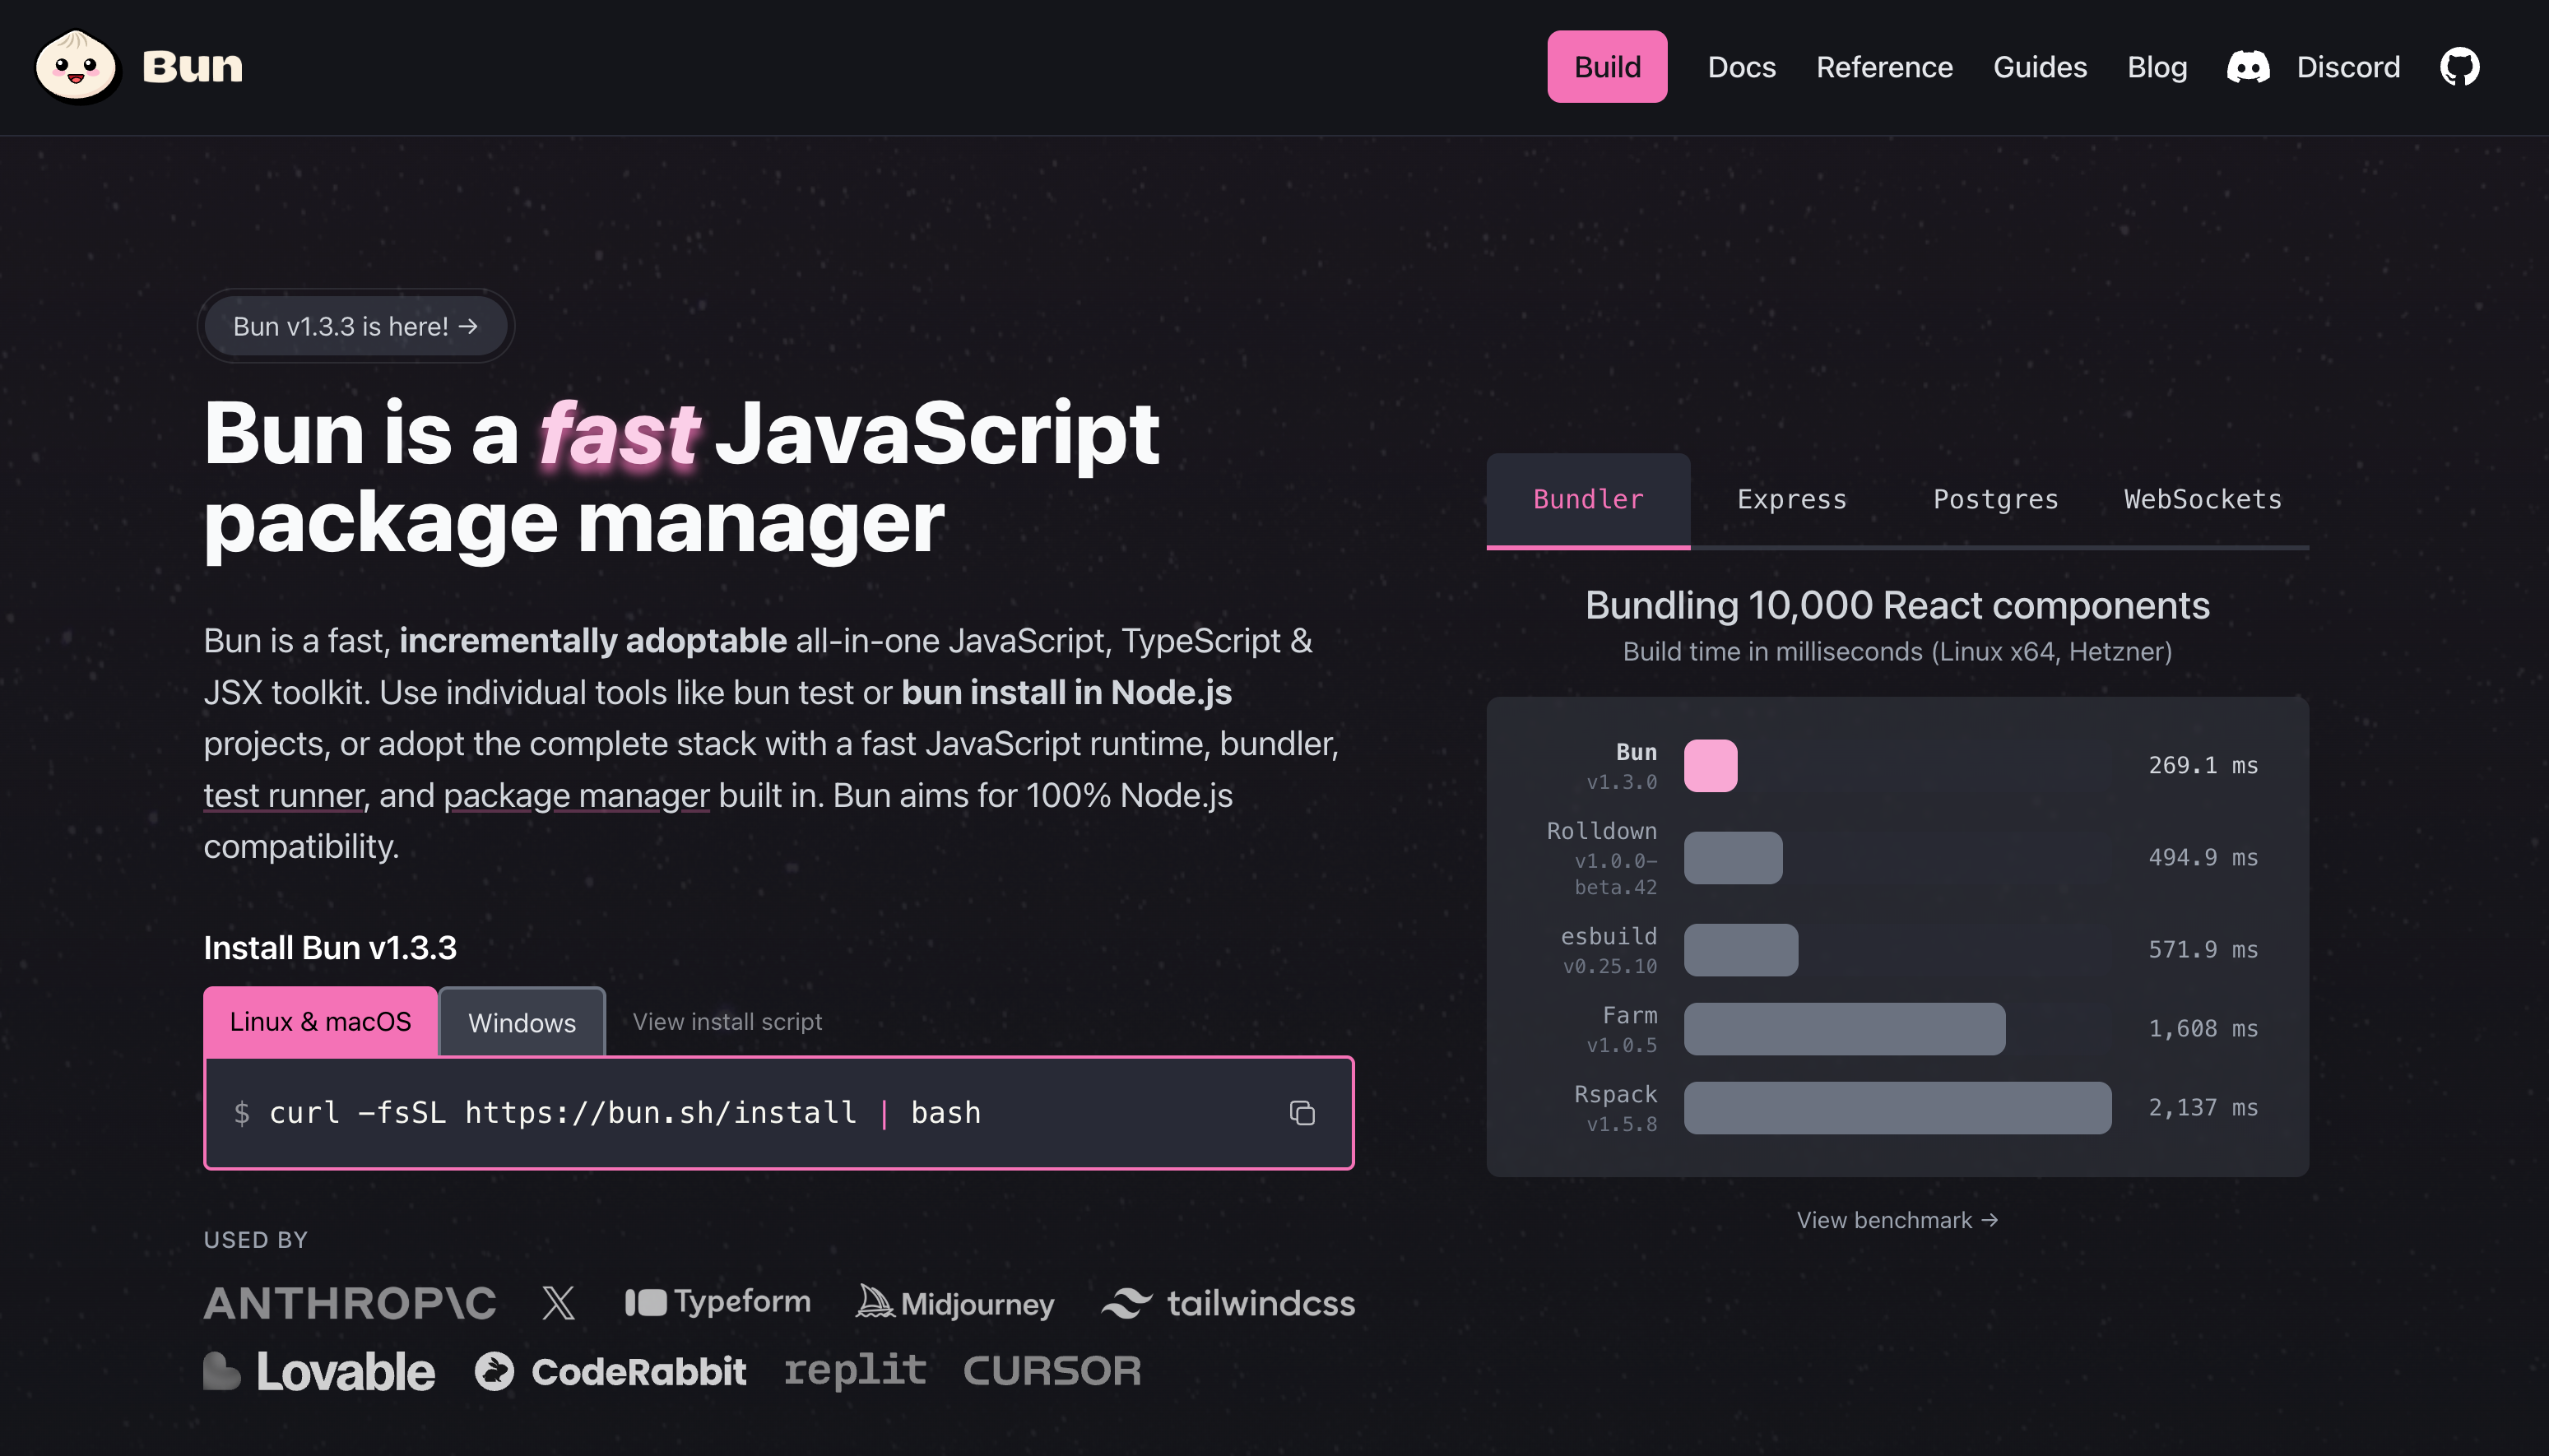Click the Bun wordmark in header
Screen dimensions: 2549x1456
(192, 67)
